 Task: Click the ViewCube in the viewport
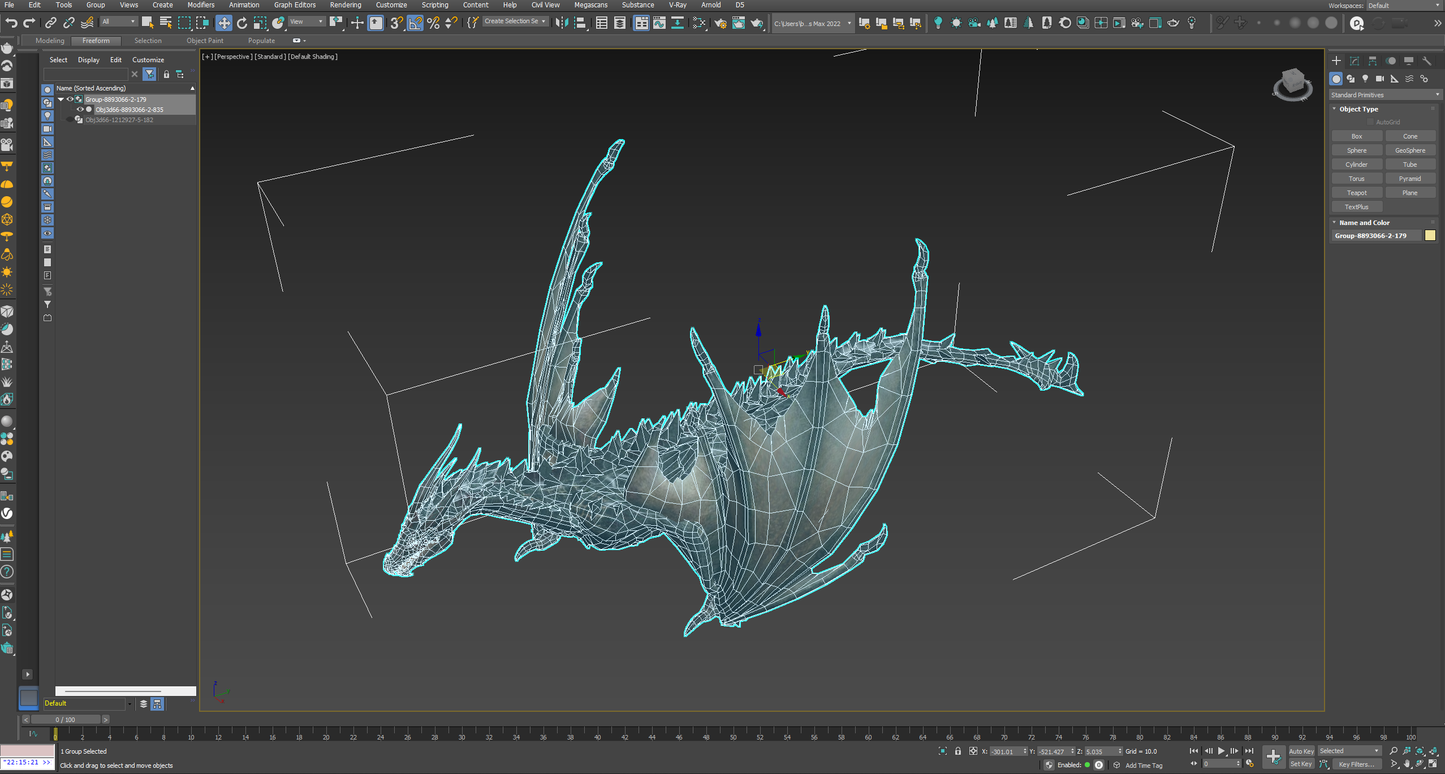1292,84
